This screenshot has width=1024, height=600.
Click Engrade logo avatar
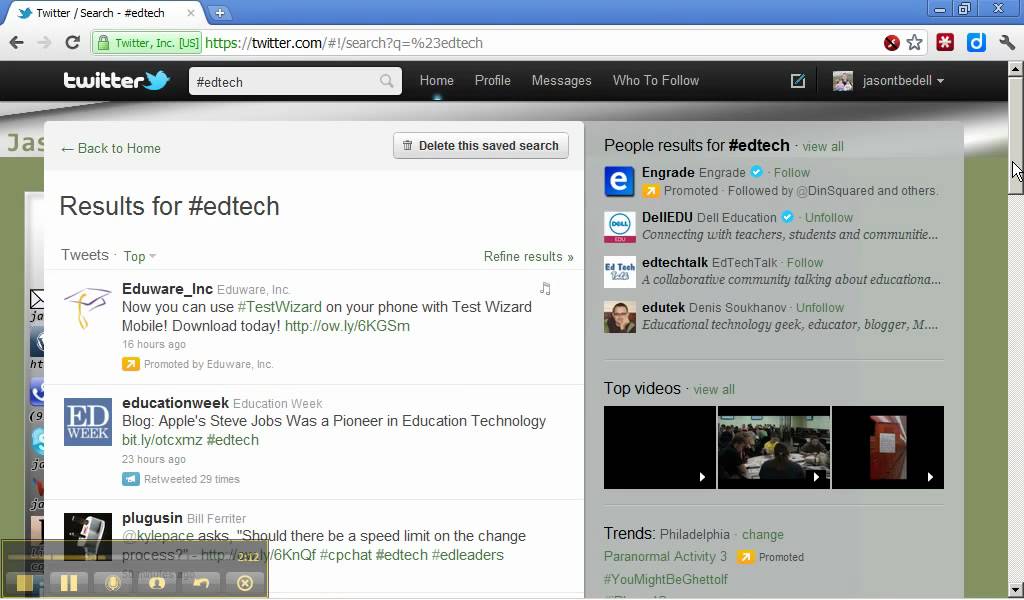[619, 182]
